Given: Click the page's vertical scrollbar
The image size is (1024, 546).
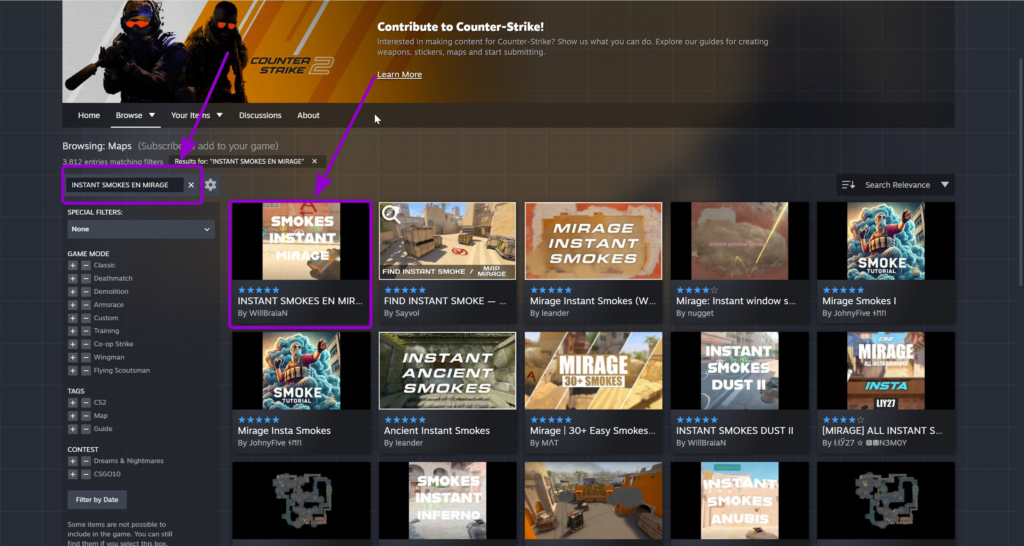Looking at the screenshot, I should (1021, 170).
